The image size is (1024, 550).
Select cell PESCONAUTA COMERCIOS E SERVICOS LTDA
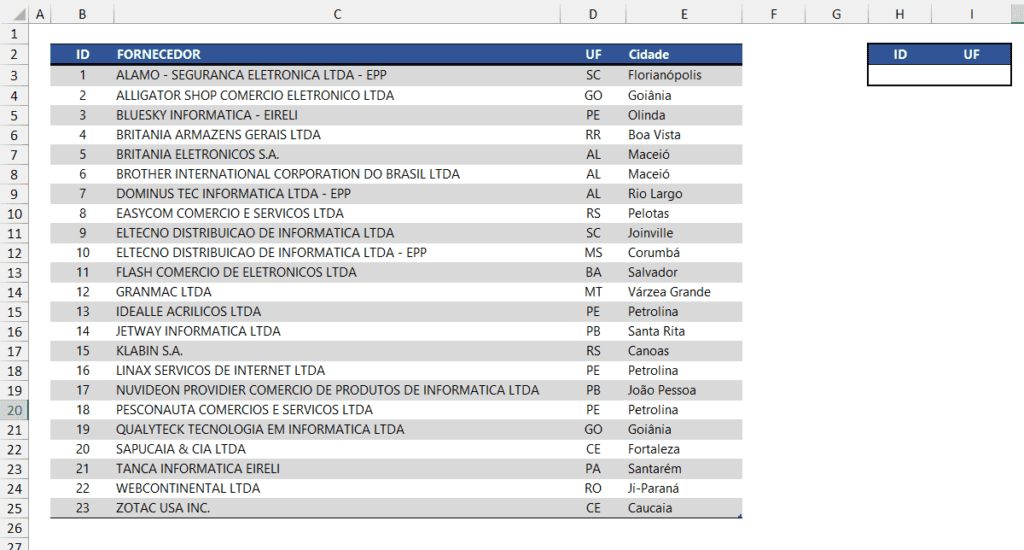337,410
